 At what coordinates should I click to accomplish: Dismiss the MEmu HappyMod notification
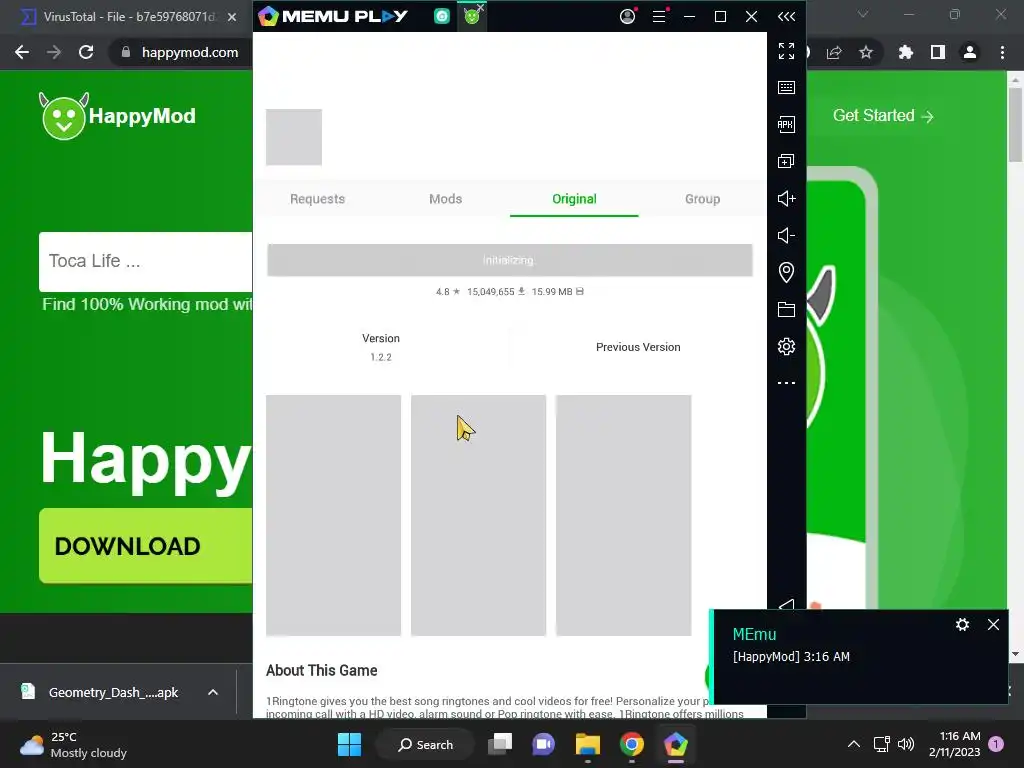tap(993, 624)
